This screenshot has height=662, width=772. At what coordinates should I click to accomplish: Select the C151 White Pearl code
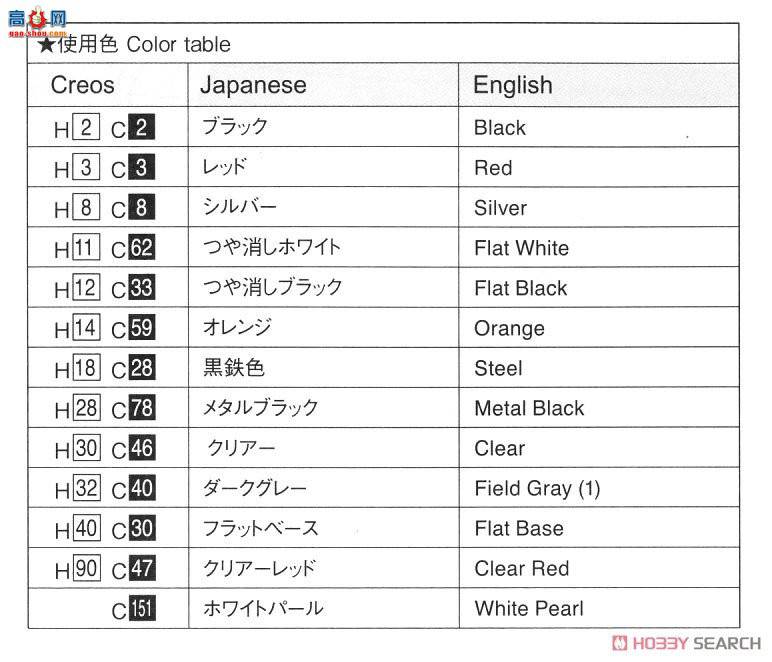(142, 608)
